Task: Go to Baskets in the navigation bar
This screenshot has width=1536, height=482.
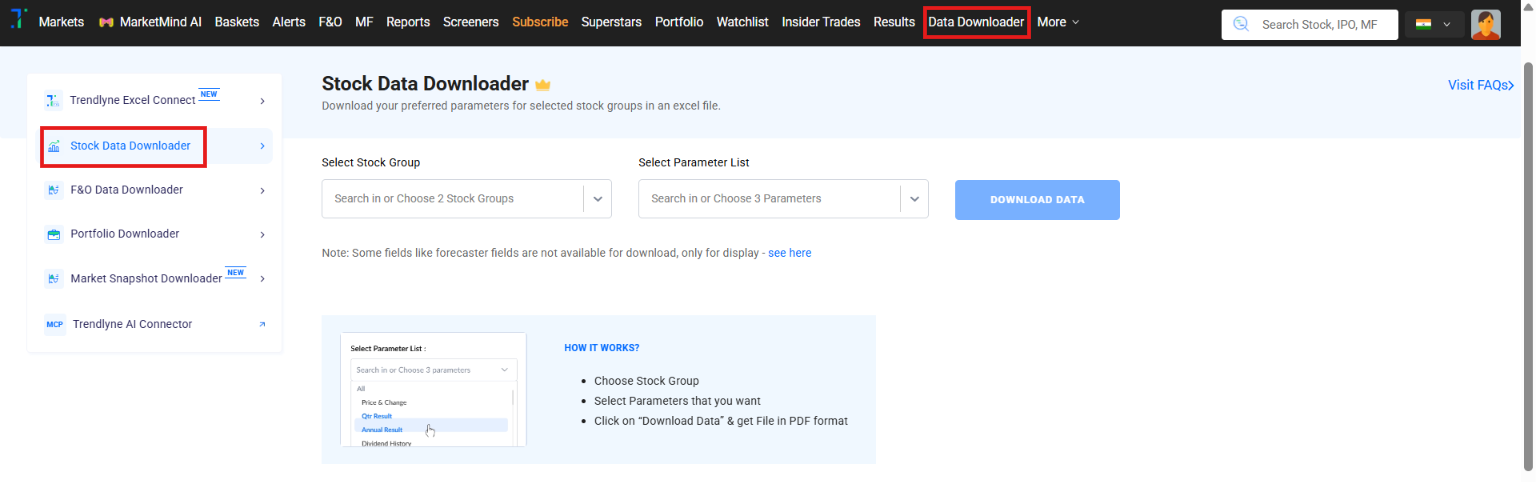Action: pos(237,22)
